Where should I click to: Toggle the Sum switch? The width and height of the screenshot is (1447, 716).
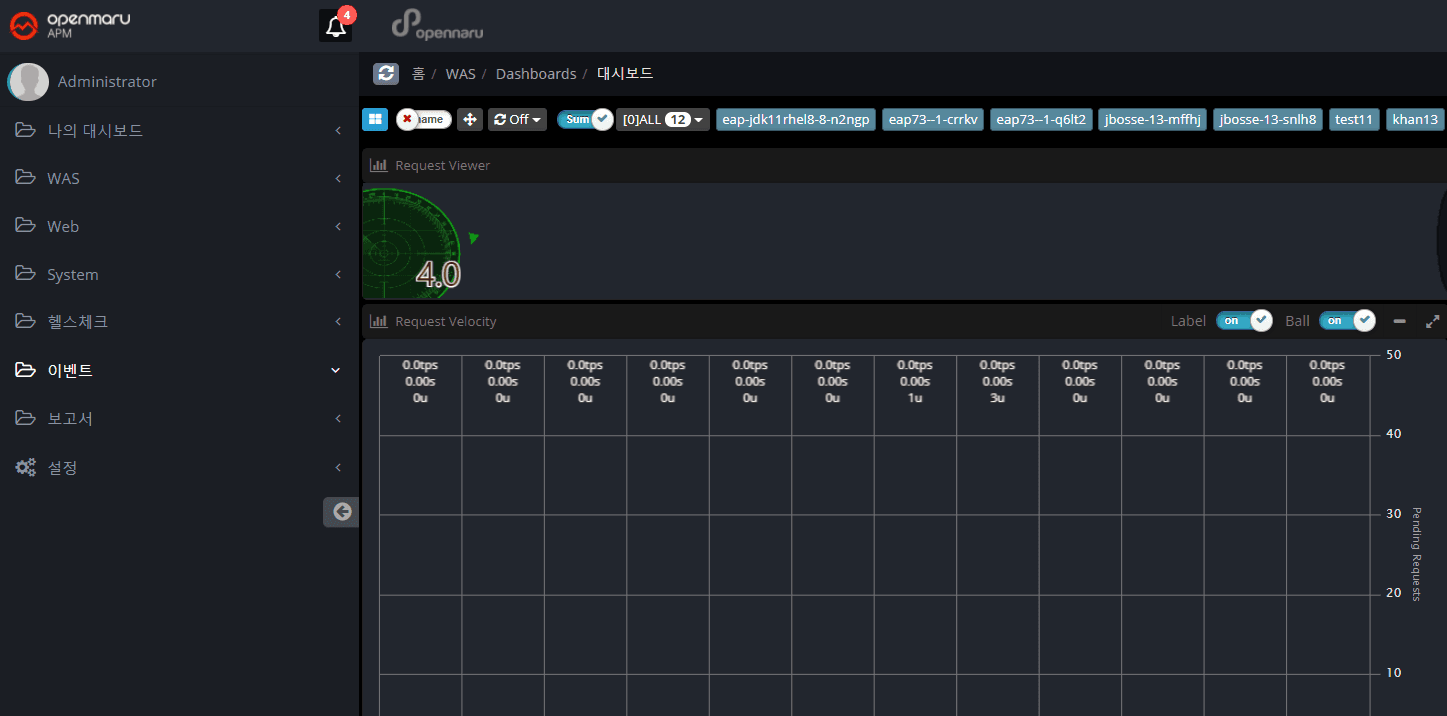[584, 120]
